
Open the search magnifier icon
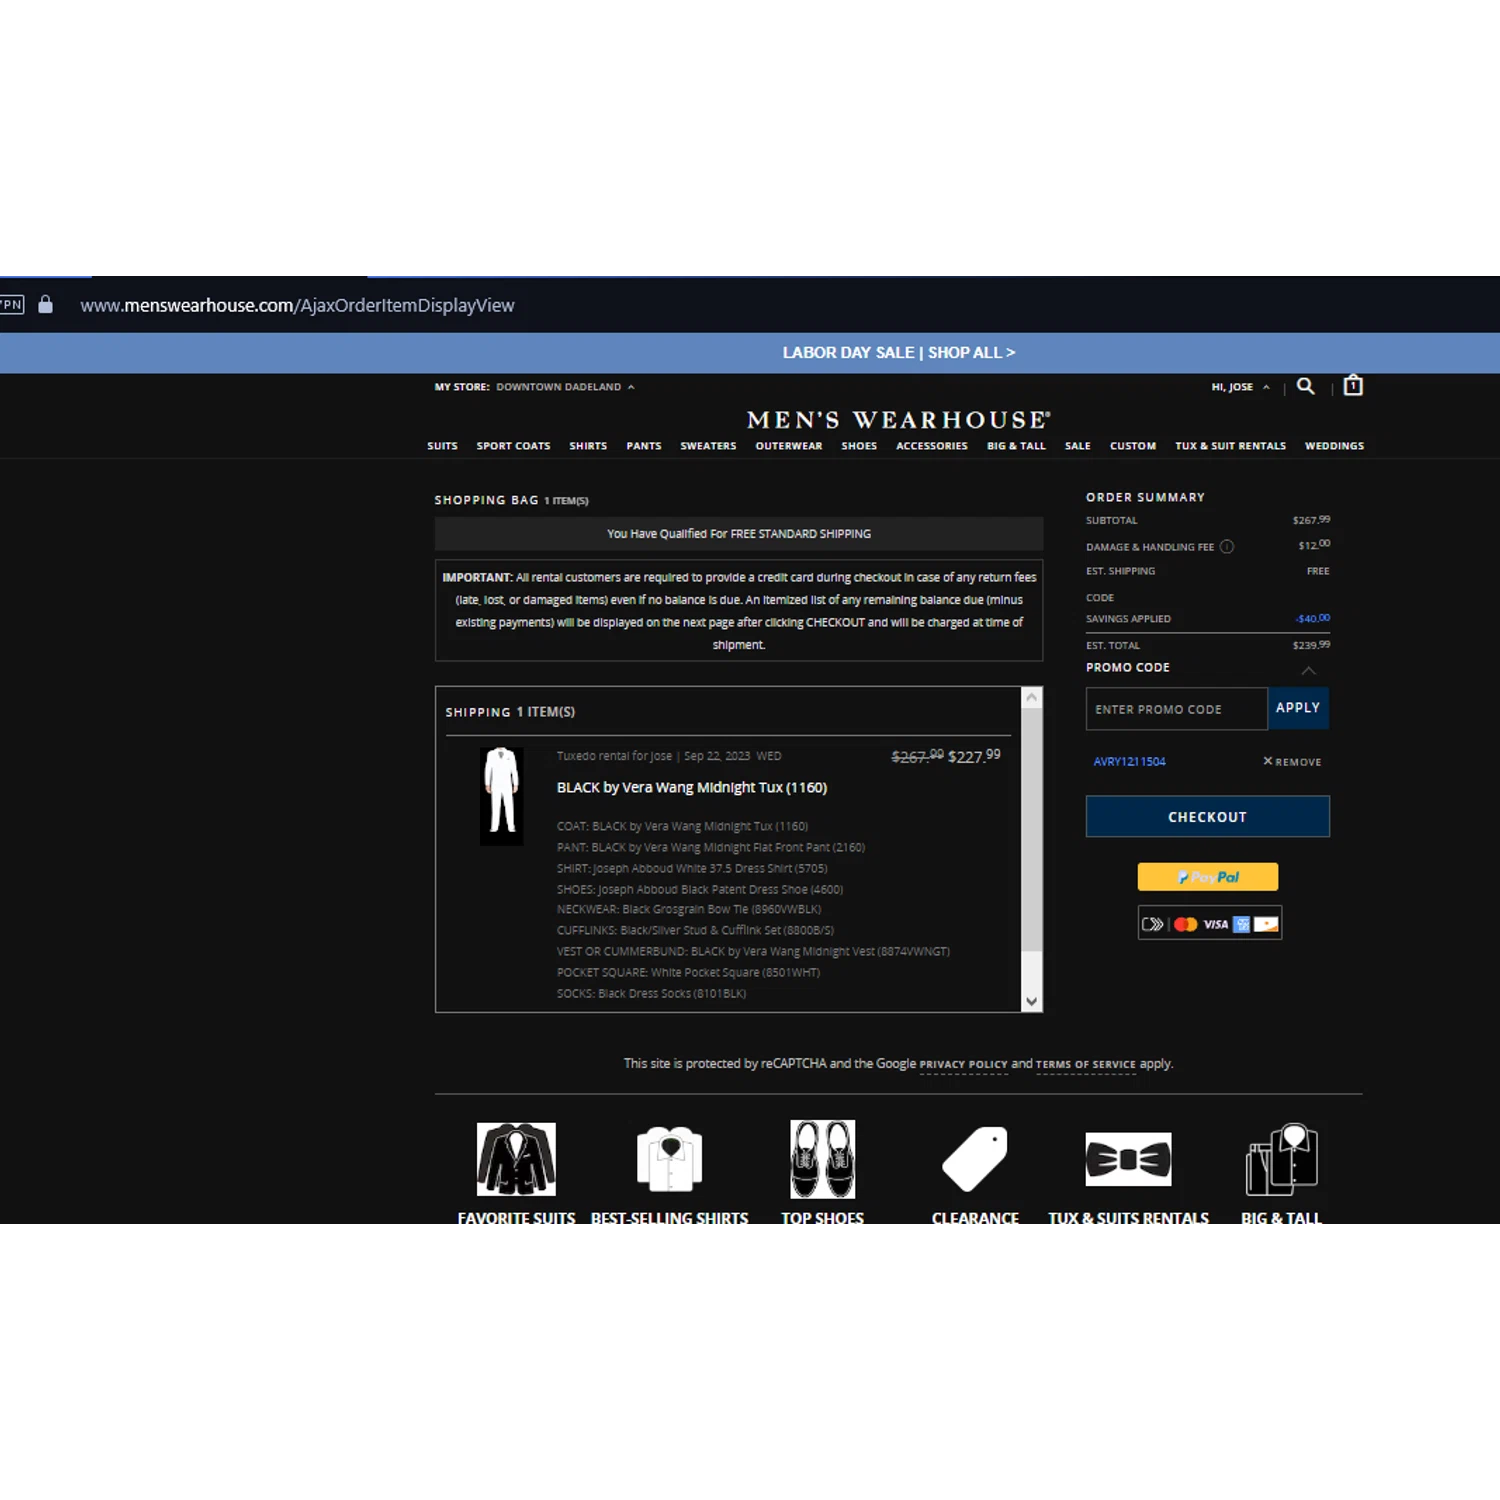coord(1305,386)
